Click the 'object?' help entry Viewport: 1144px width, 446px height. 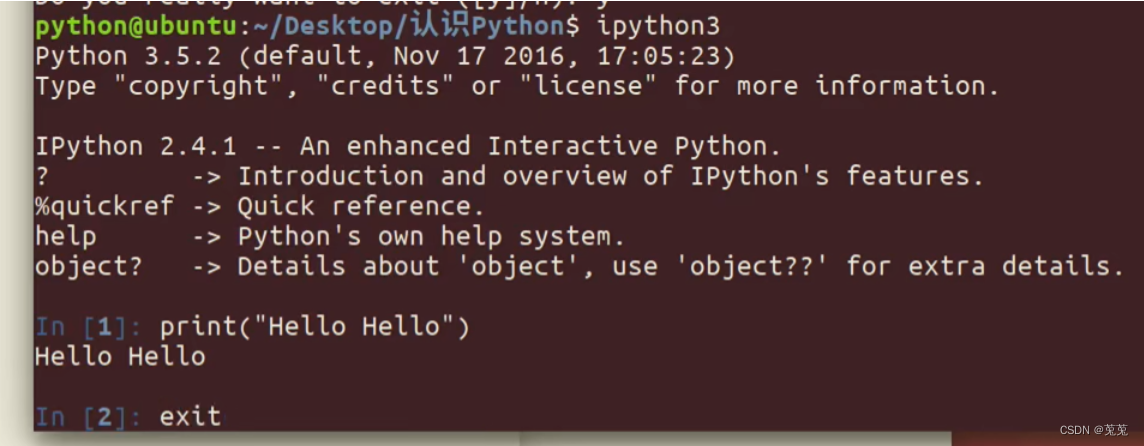click(89, 266)
